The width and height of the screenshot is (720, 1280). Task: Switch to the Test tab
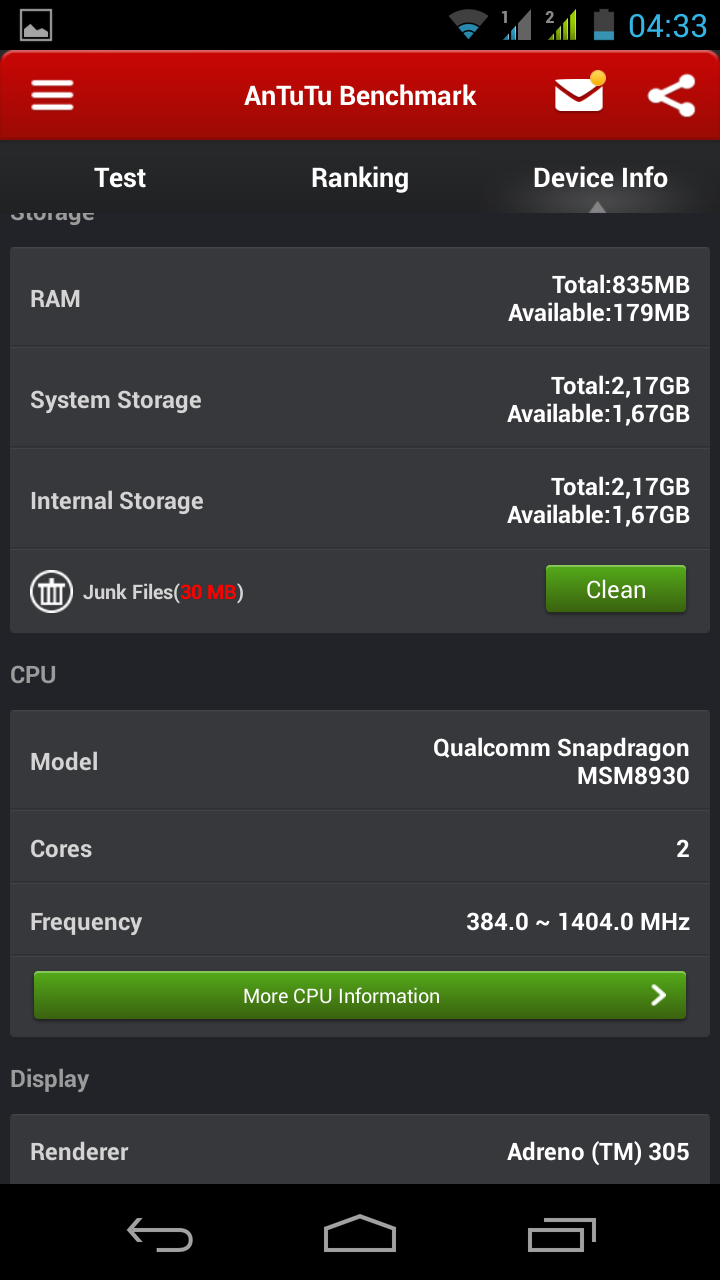[x=120, y=178]
